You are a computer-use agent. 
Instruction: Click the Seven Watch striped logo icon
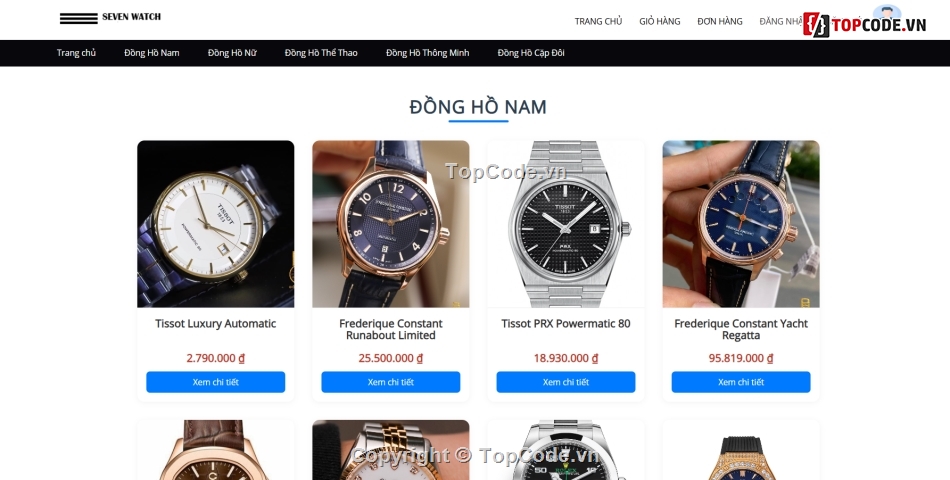[x=78, y=18]
